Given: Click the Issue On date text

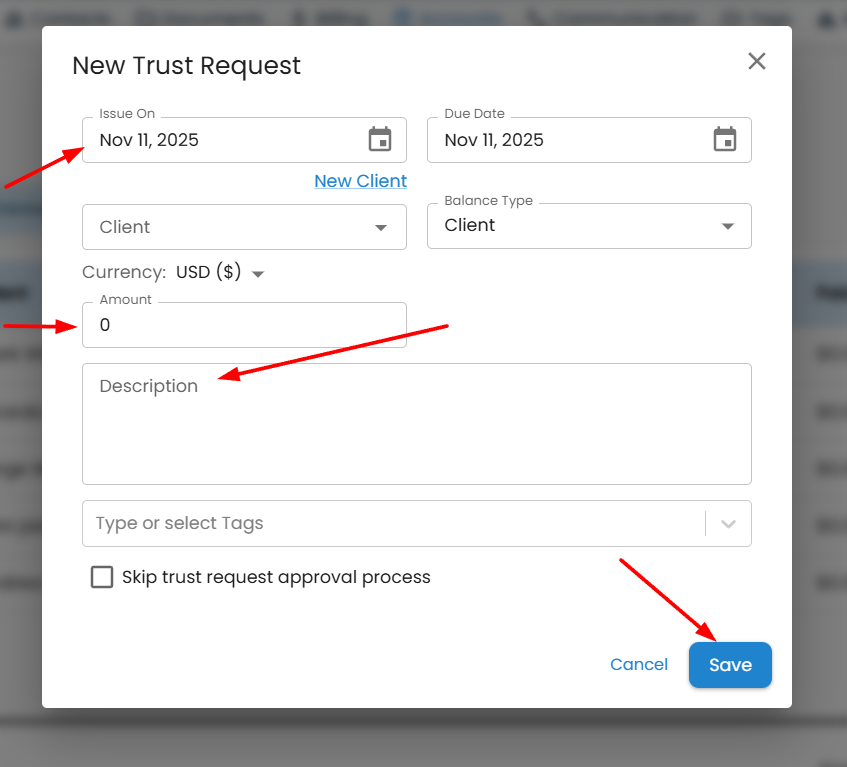Looking at the screenshot, I should (x=150, y=140).
